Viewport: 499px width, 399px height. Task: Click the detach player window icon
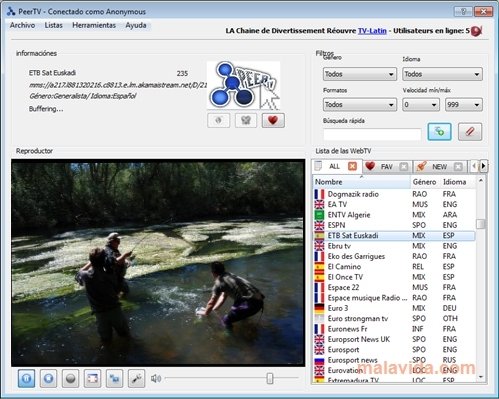114,378
